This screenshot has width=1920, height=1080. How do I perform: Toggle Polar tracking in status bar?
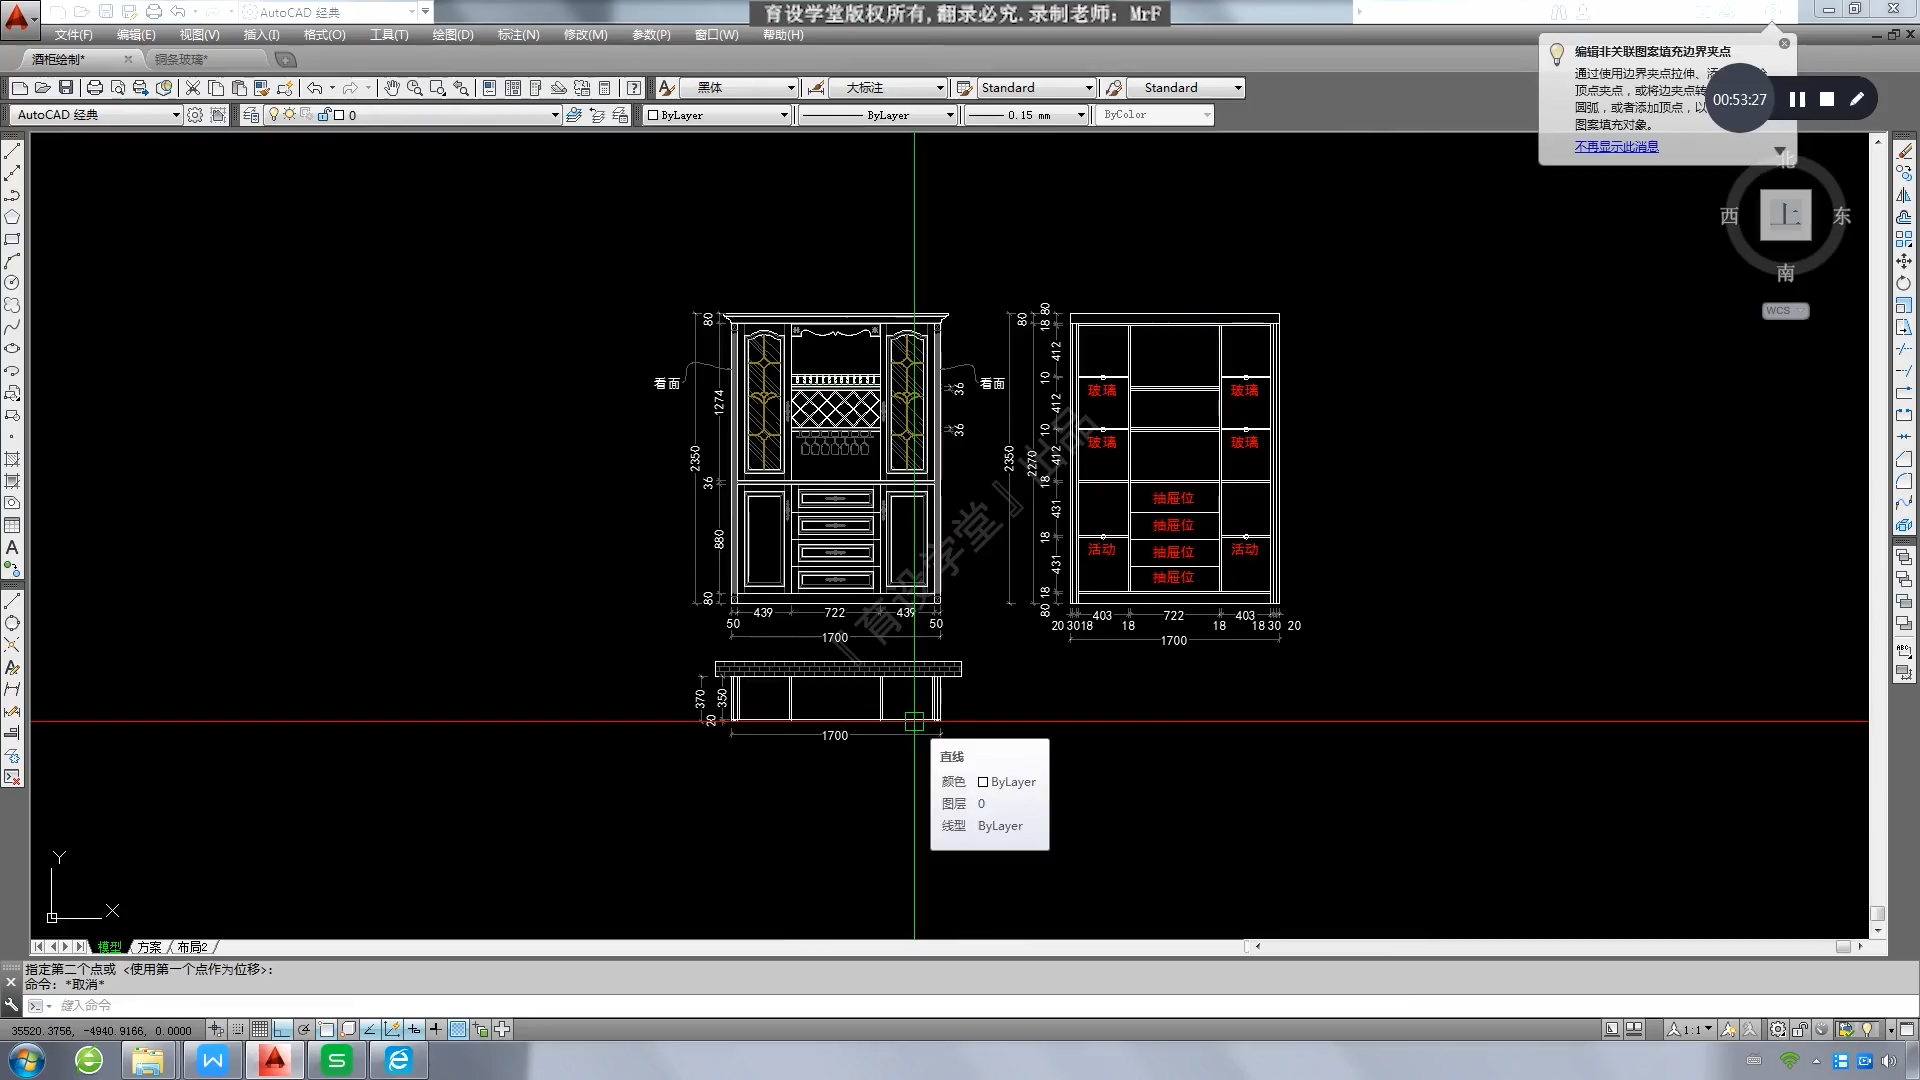tap(304, 1029)
